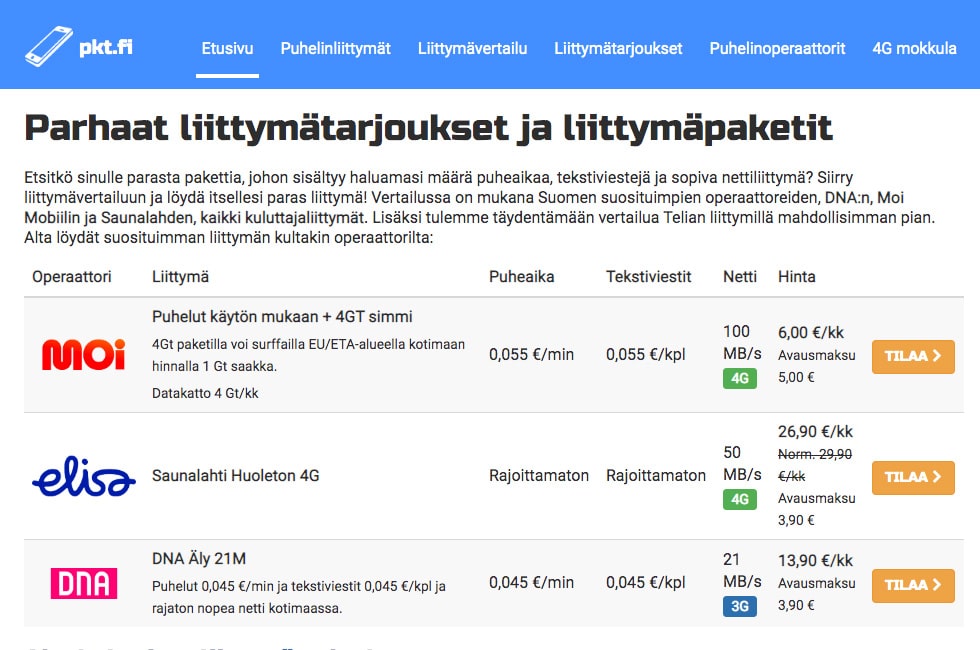The height and width of the screenshot is (650, 980).
Task: Click the pkt.fi site name text
Action: click(106, 48)
